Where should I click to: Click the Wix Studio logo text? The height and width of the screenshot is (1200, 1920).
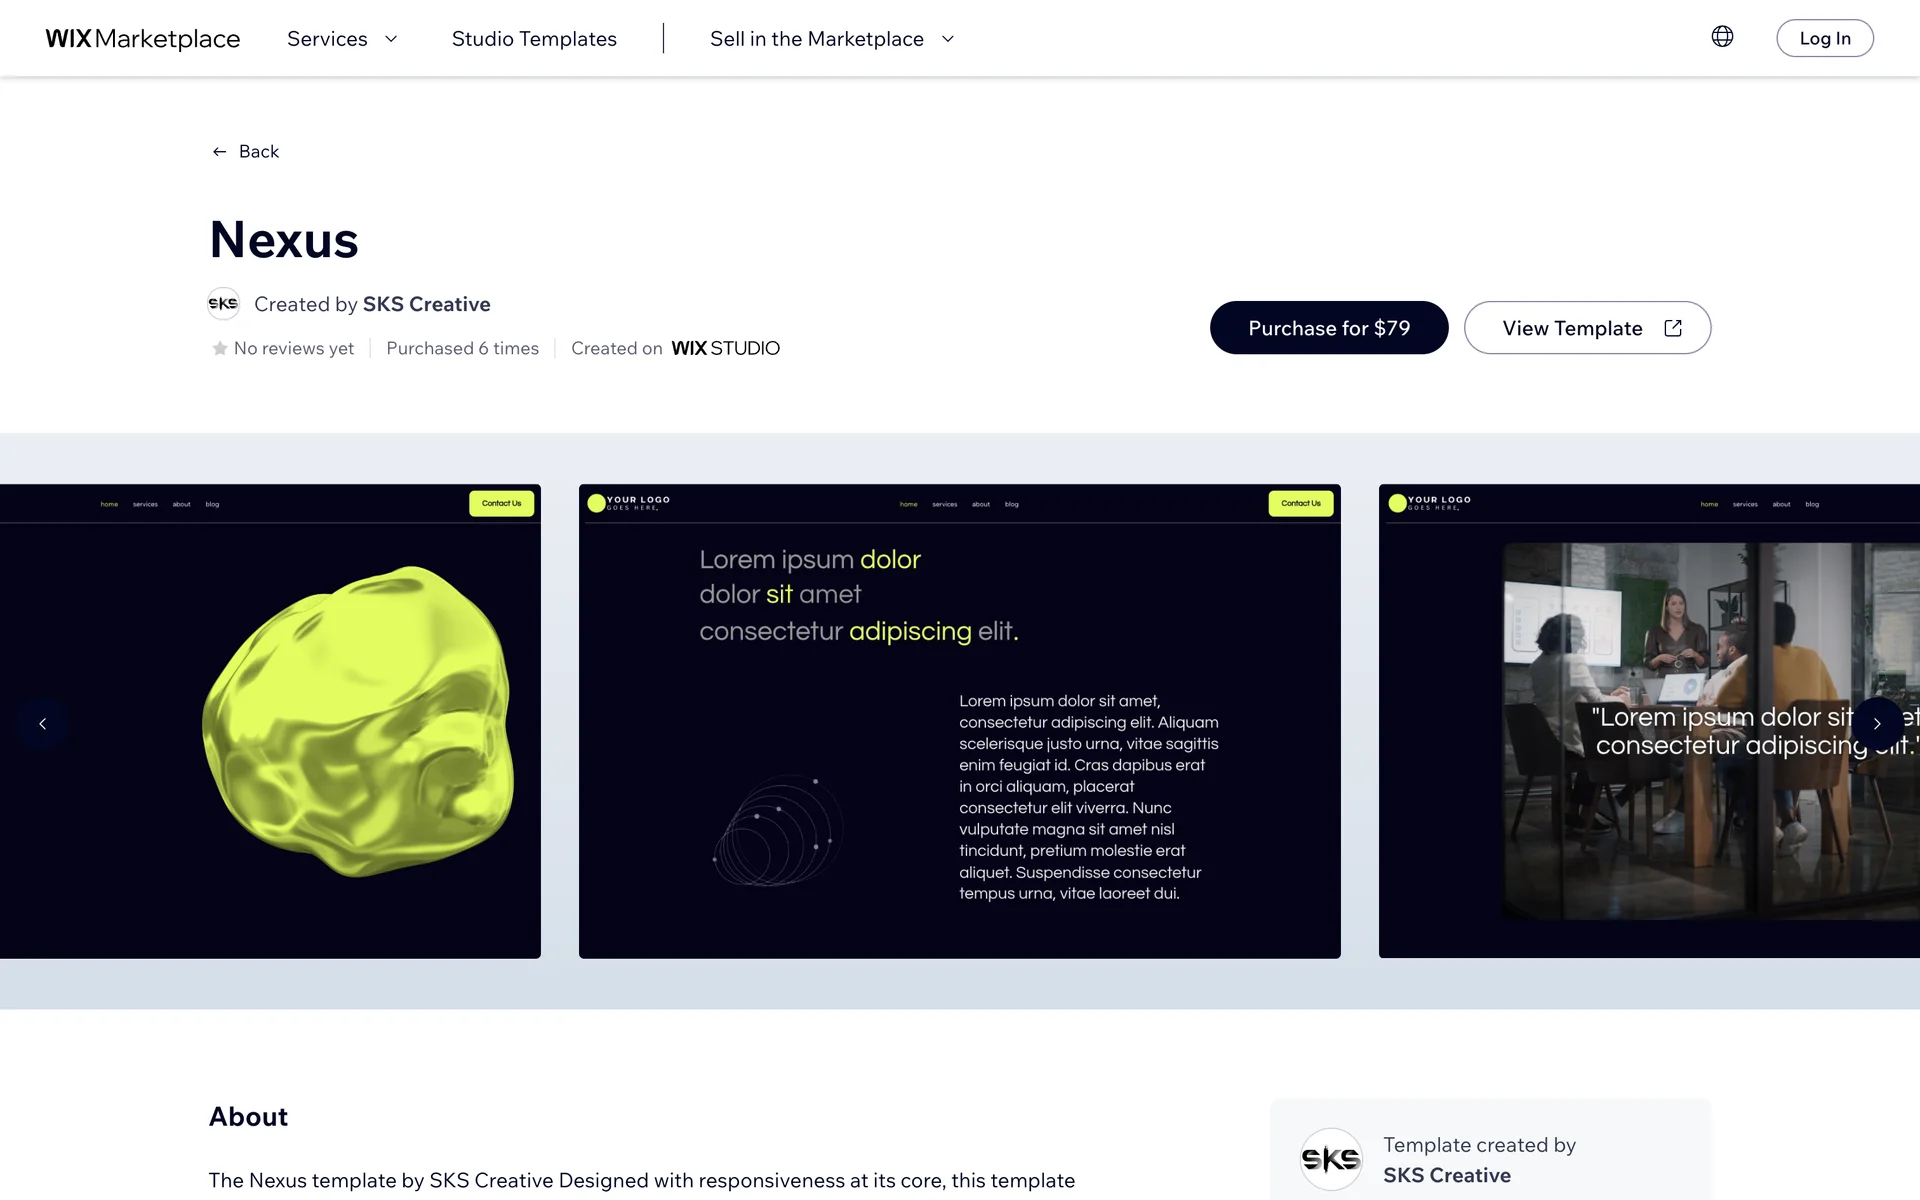pyautogui.click(x=725, y=349)
